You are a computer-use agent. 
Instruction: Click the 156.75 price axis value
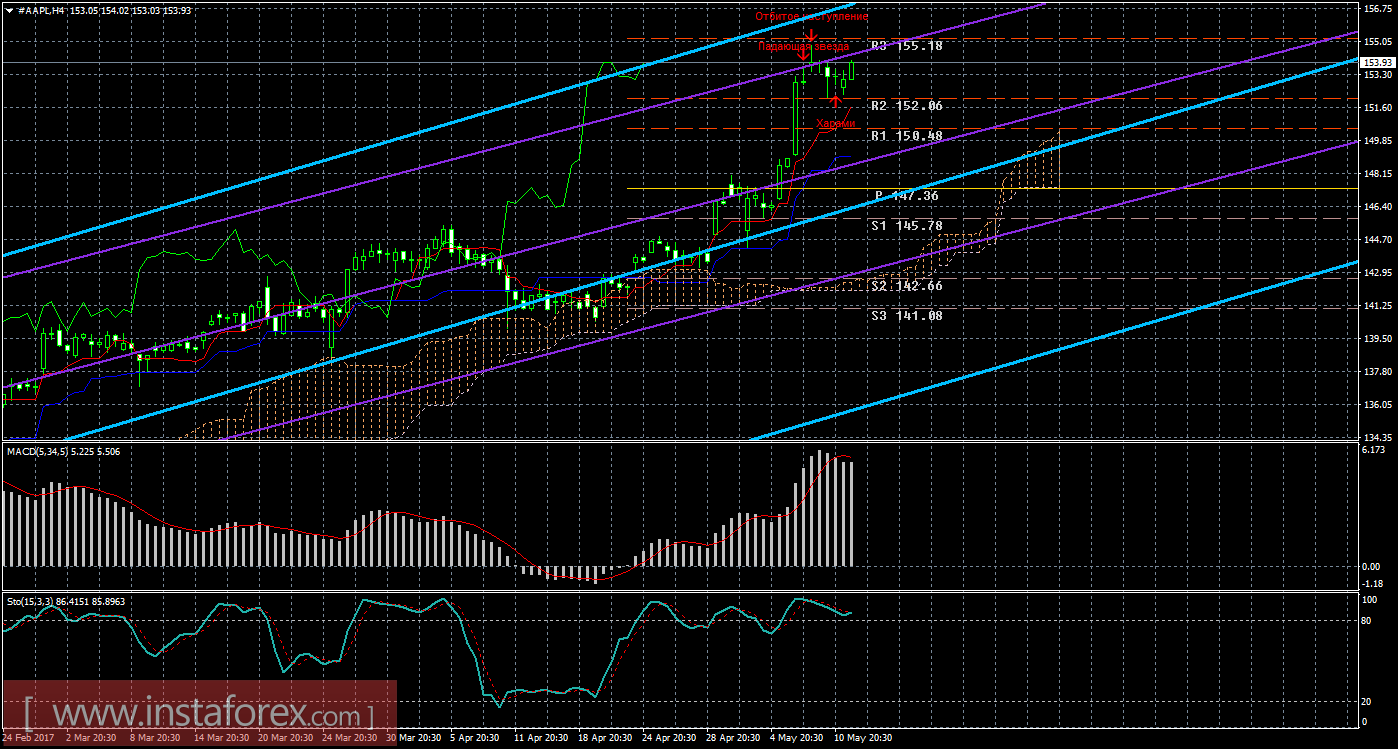point(1378,9)
